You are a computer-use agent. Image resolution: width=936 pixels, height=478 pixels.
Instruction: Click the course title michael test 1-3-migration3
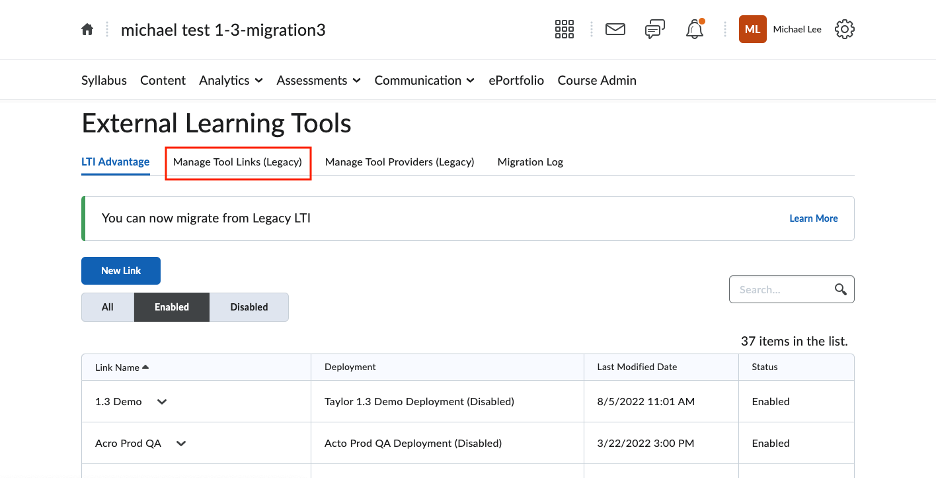pyautogui.click(x=223, y=30)
